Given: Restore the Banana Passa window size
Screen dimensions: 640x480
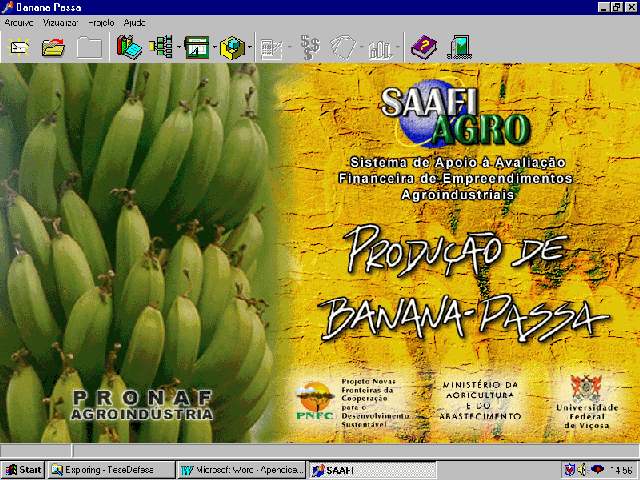Looking at the screenshot, I should (616, 7).
